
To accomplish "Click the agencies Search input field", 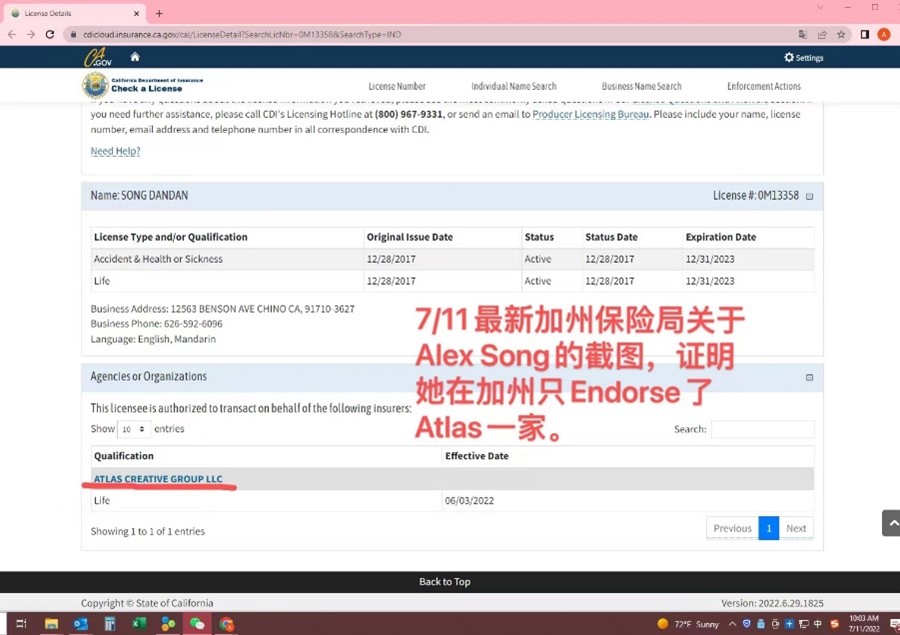I will tap(762, 429).
